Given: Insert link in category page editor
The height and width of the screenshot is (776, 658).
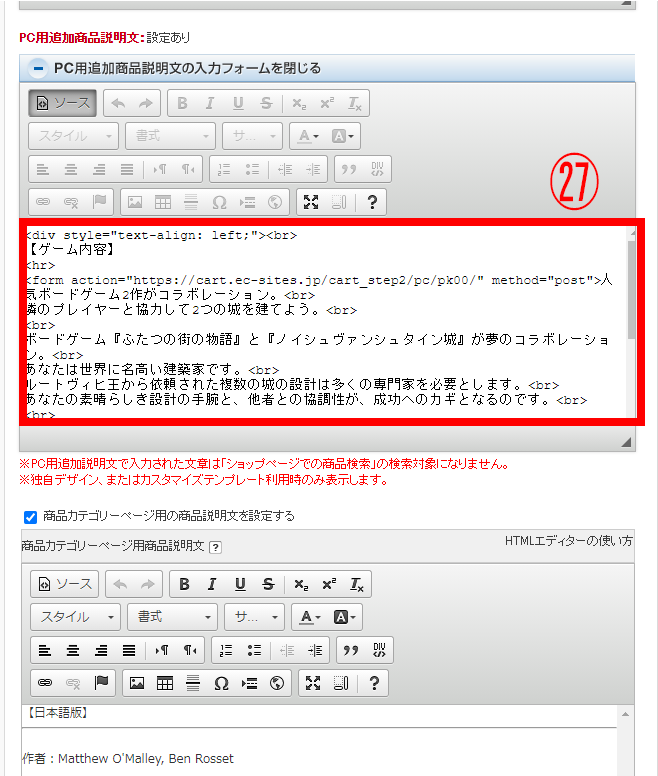Looking at the screenshot, I should [45, 683].
